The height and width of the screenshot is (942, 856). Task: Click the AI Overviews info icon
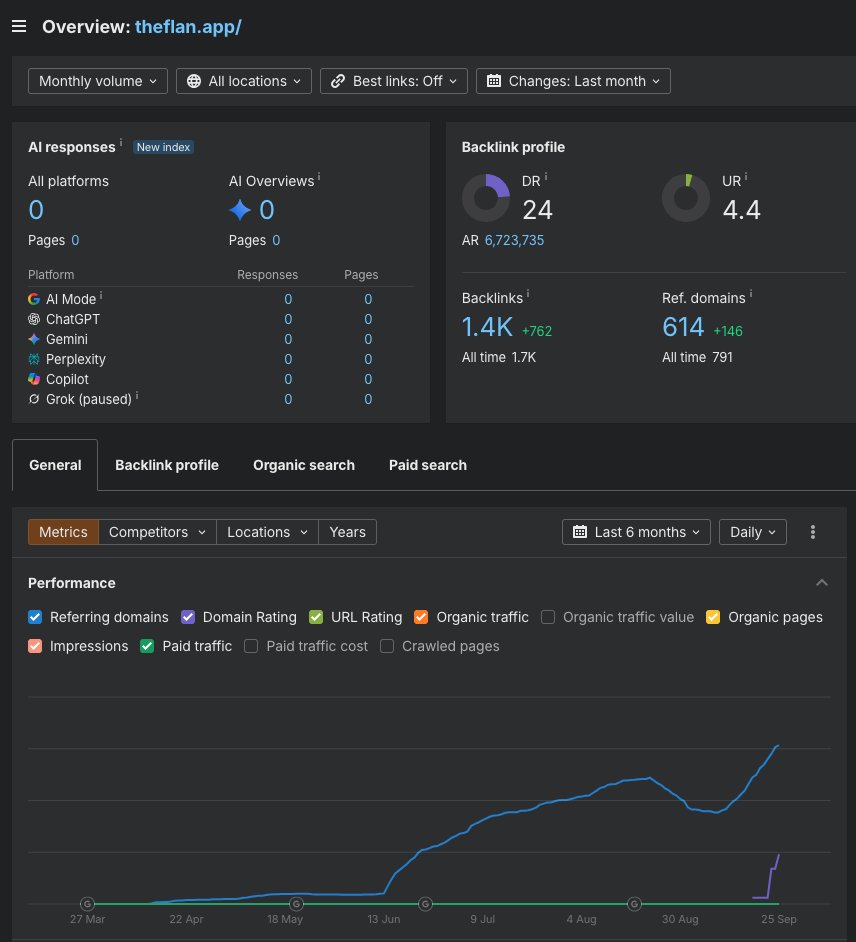tap(319, 176)
